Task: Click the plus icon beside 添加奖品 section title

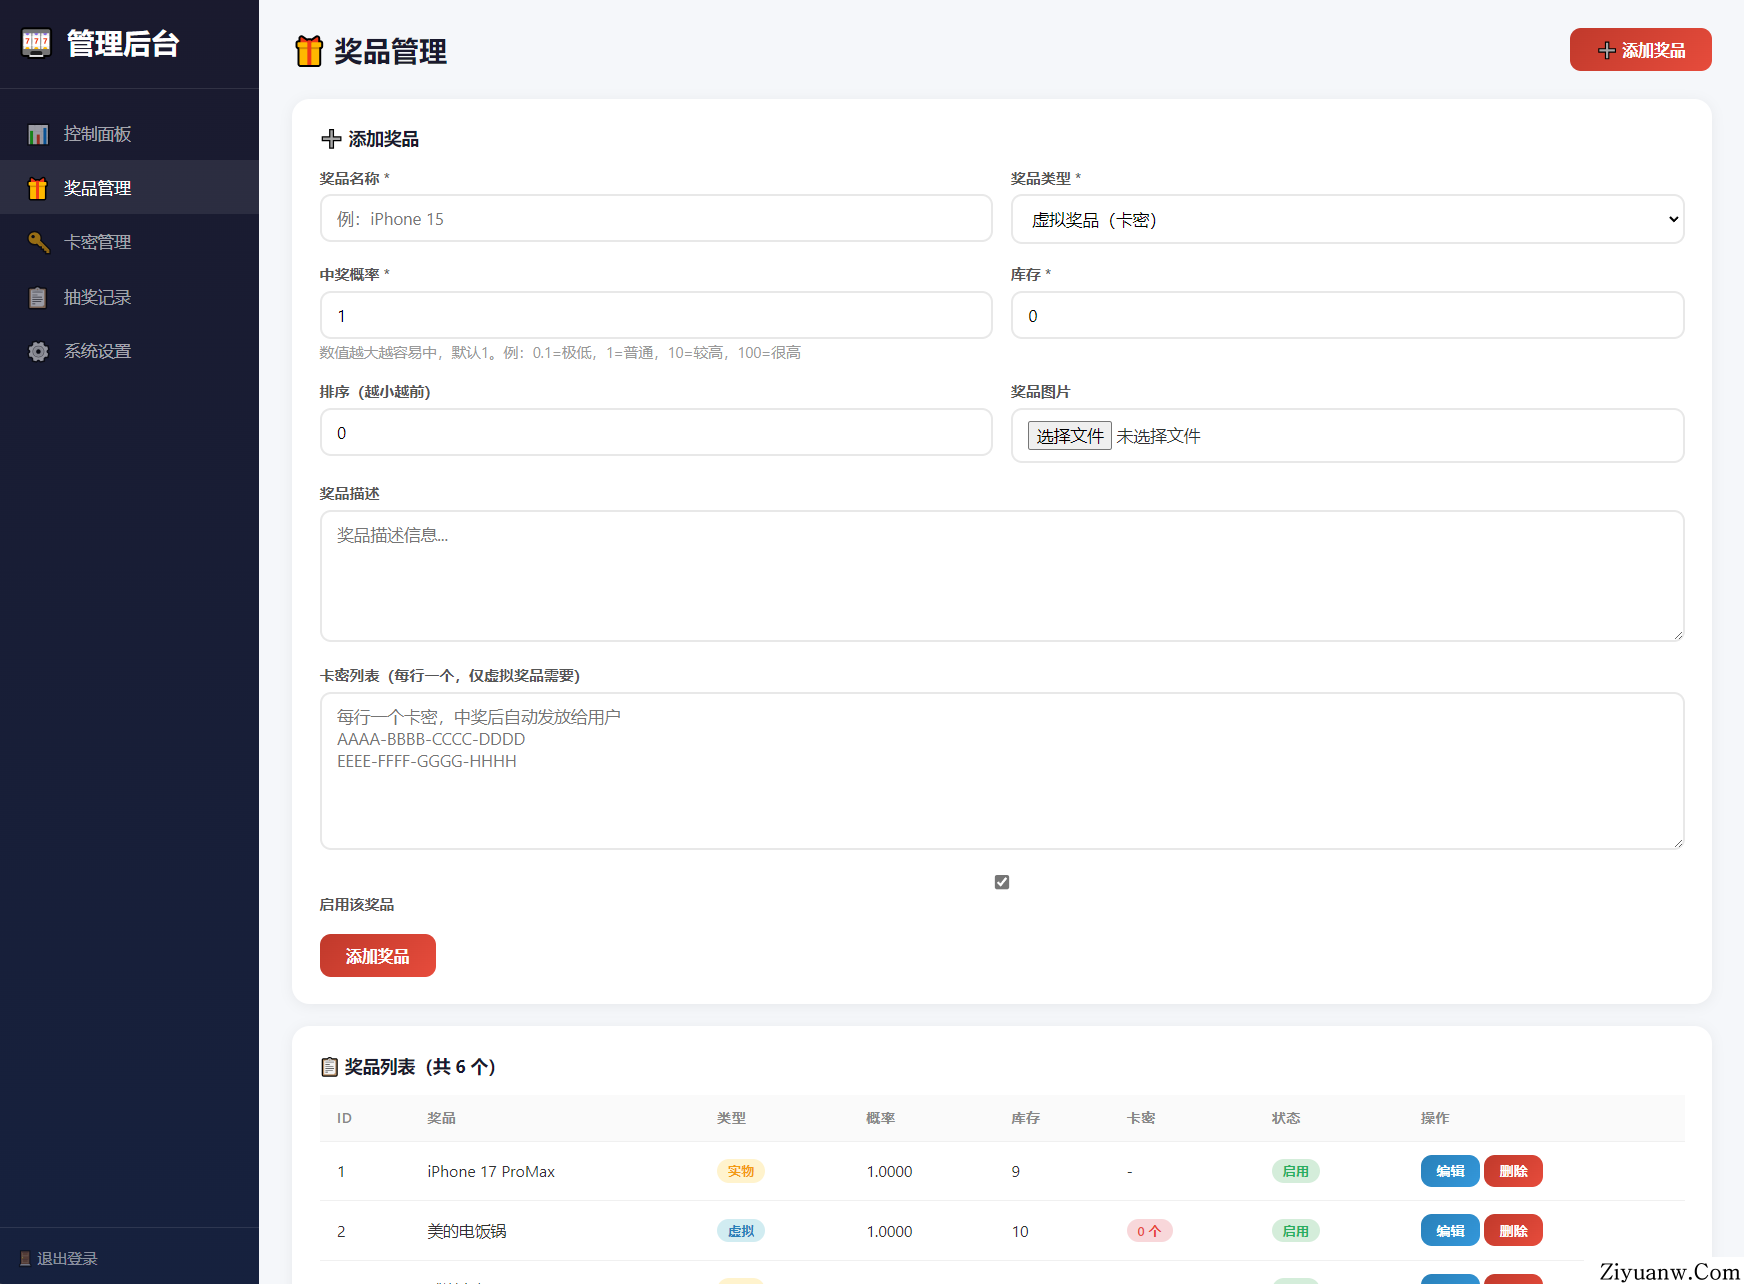Action: pyautogui.click(x=331, y=139)
